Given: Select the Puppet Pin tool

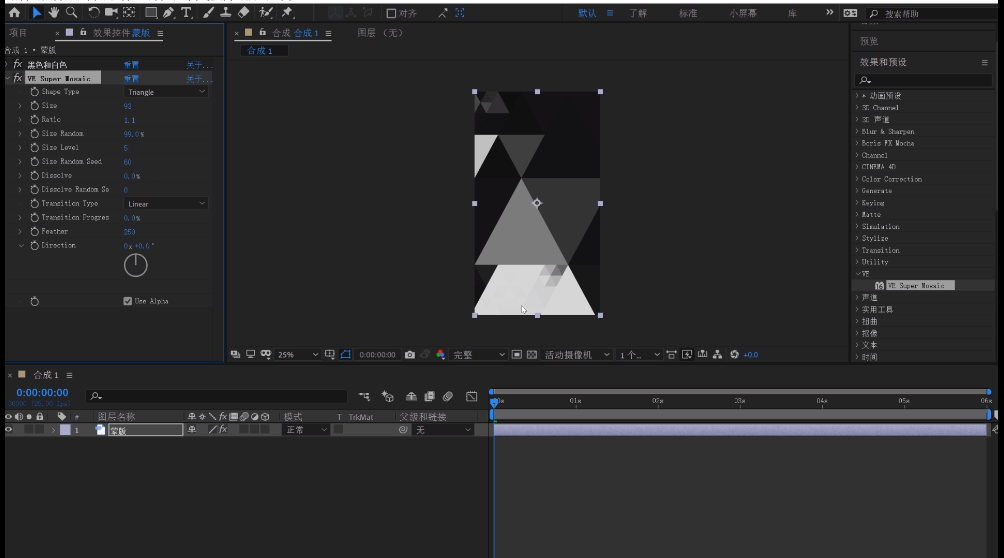Looking at the screenshot, I should [287, 13].
